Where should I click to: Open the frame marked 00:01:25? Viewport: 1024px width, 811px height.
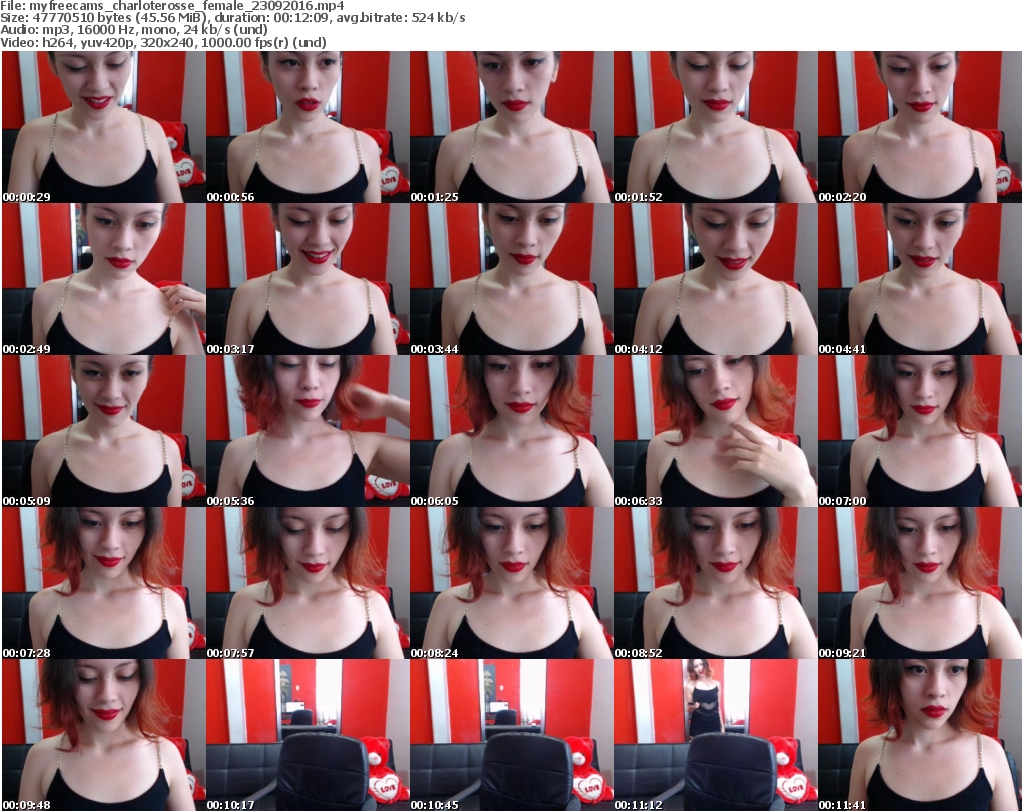511,127
